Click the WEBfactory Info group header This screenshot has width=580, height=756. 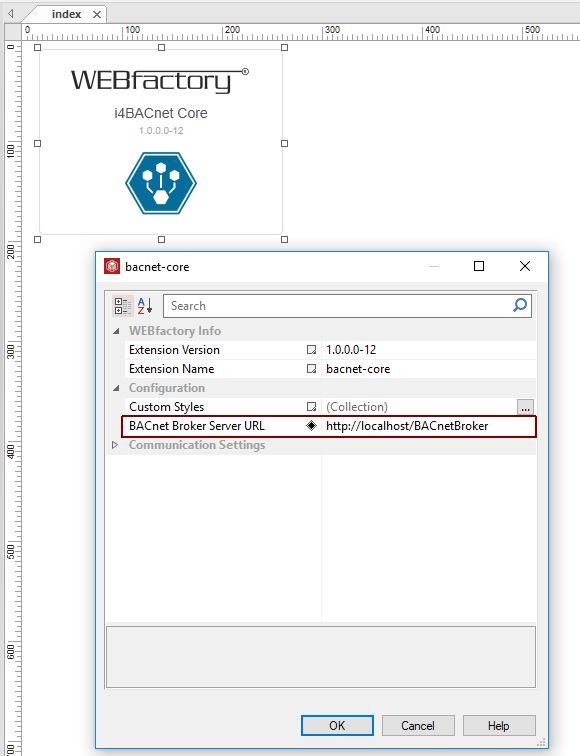[x=175, y=331]
